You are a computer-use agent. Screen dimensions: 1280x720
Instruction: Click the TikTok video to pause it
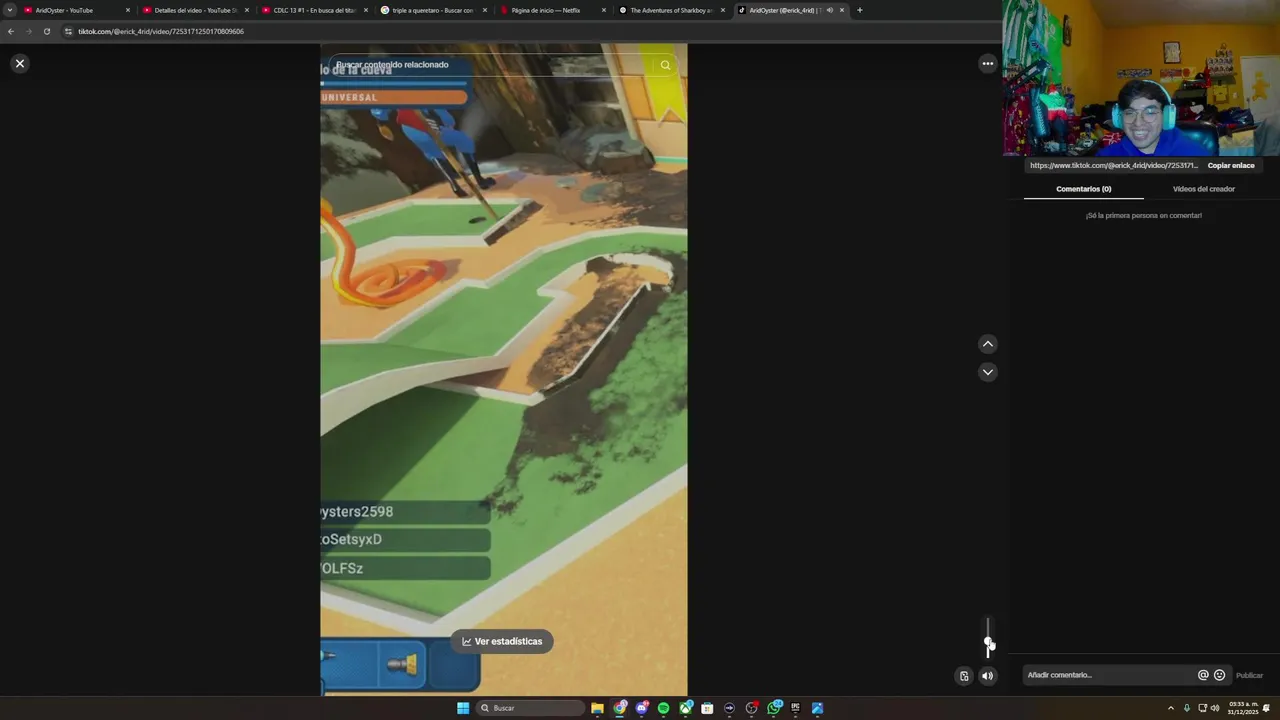tap(504, 370)
